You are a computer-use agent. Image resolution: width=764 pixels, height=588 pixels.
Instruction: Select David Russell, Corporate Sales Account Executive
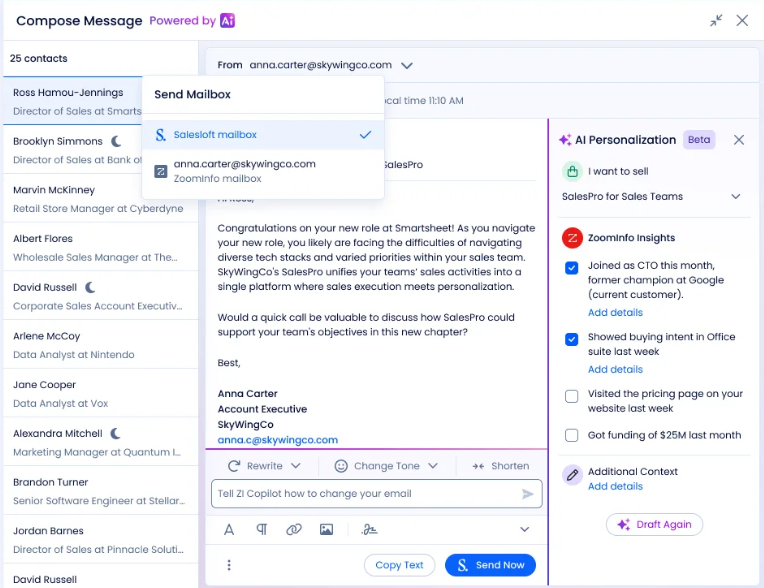[x=100, y=296]
